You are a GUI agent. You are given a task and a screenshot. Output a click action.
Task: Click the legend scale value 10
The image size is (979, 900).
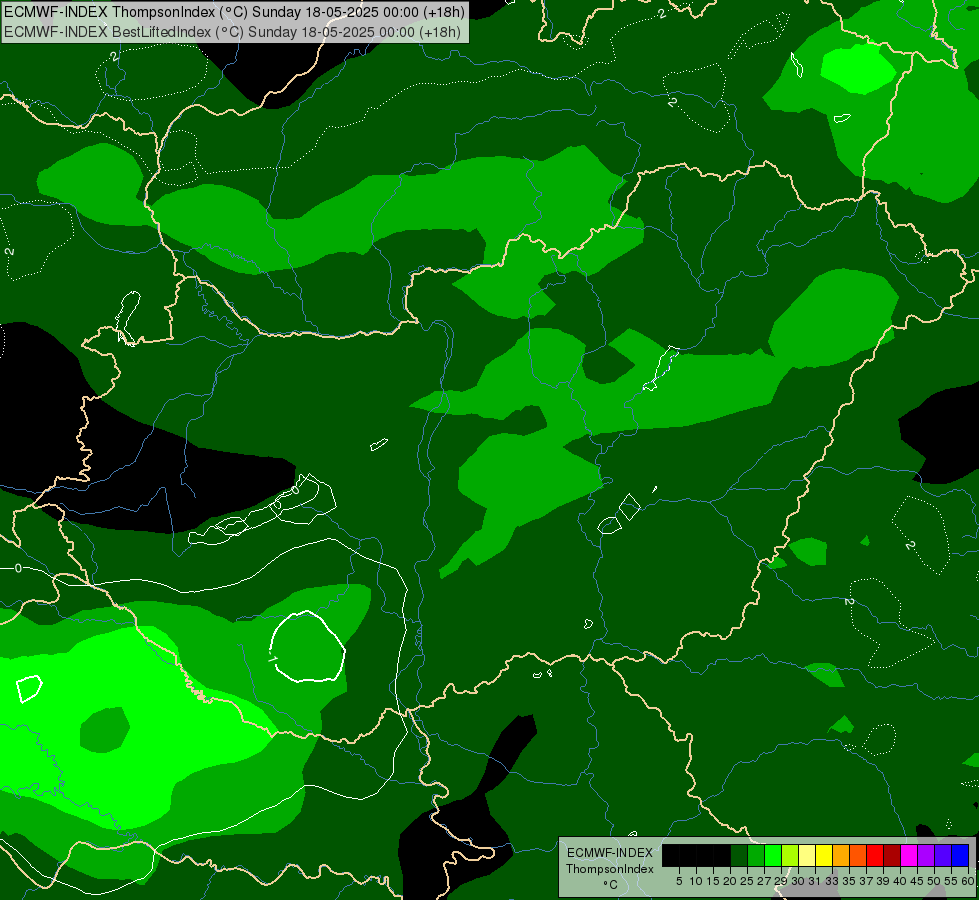tap(696, 881)
